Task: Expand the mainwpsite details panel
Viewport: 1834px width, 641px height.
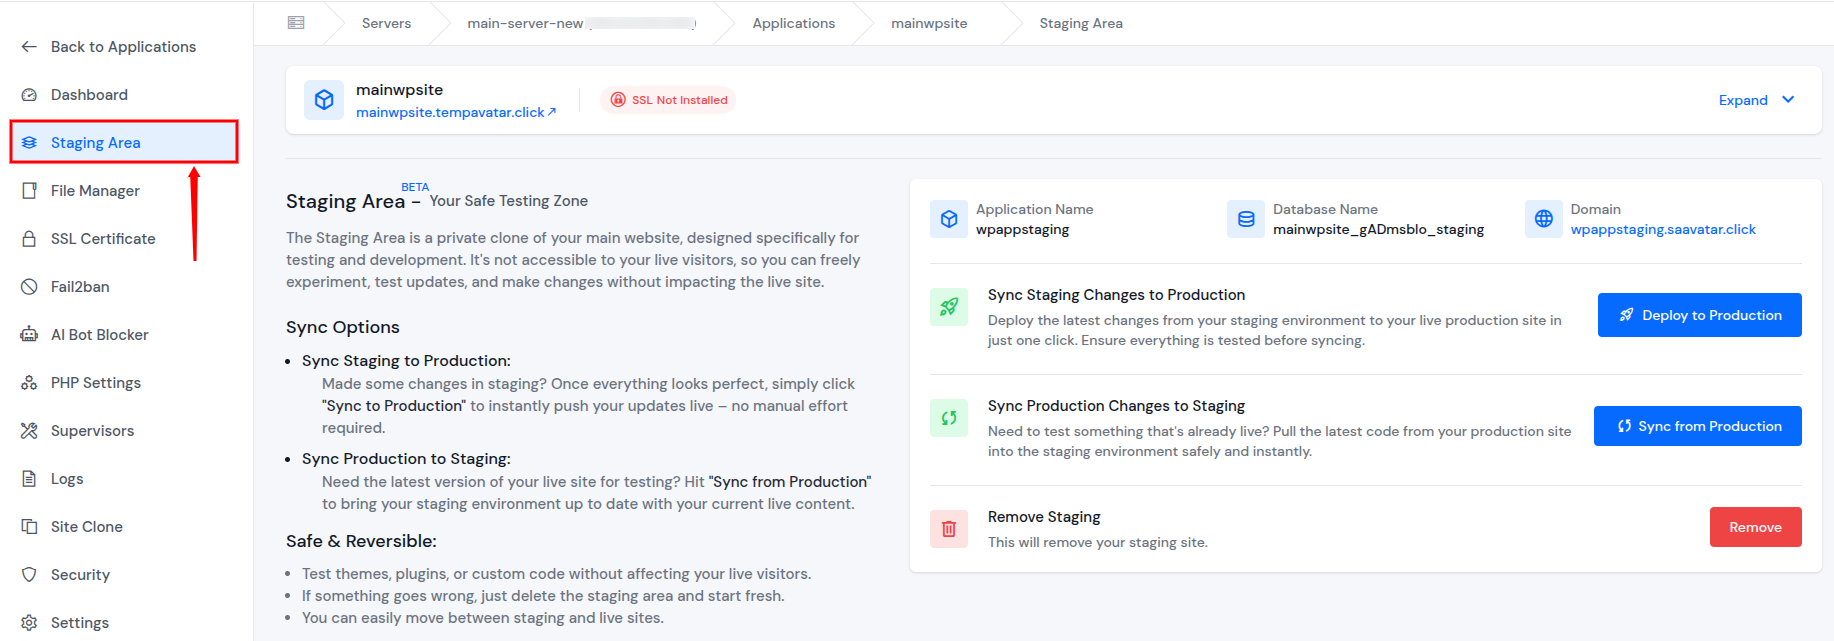Action: click(x=1757, y=100)
